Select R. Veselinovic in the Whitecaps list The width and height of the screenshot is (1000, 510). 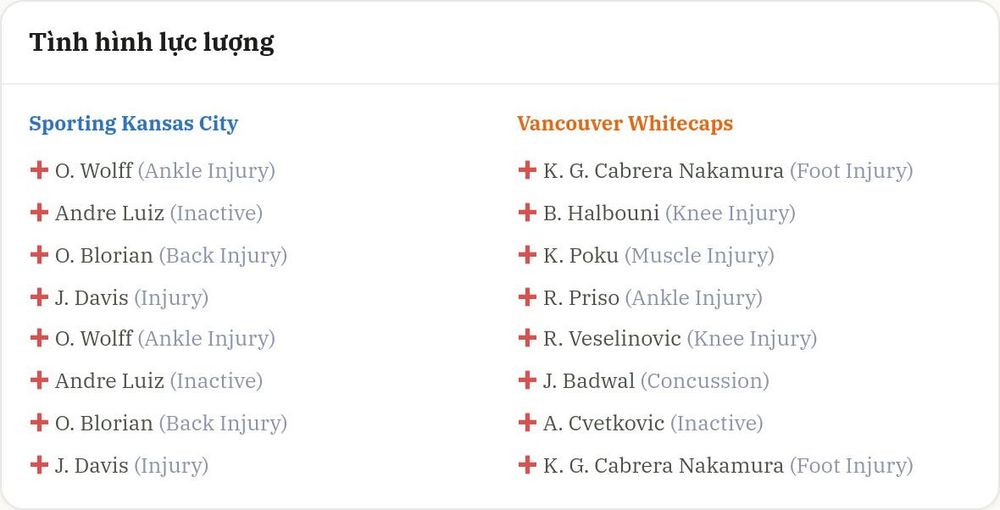(612, 339)
